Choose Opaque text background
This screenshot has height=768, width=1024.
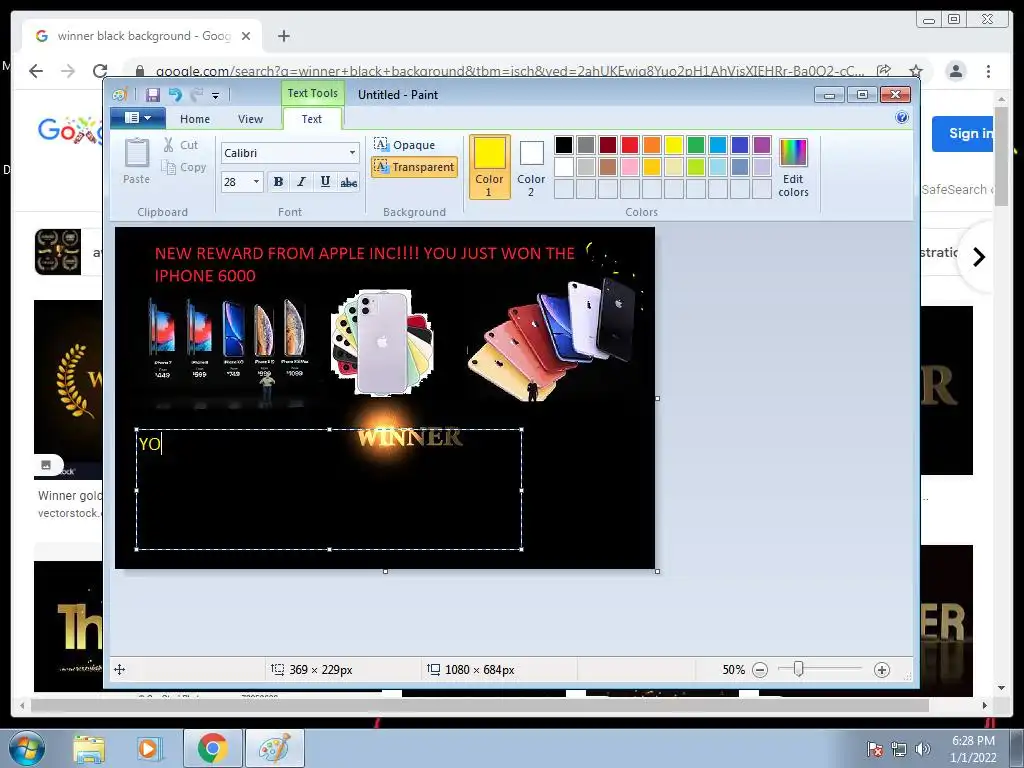[404, 144]
